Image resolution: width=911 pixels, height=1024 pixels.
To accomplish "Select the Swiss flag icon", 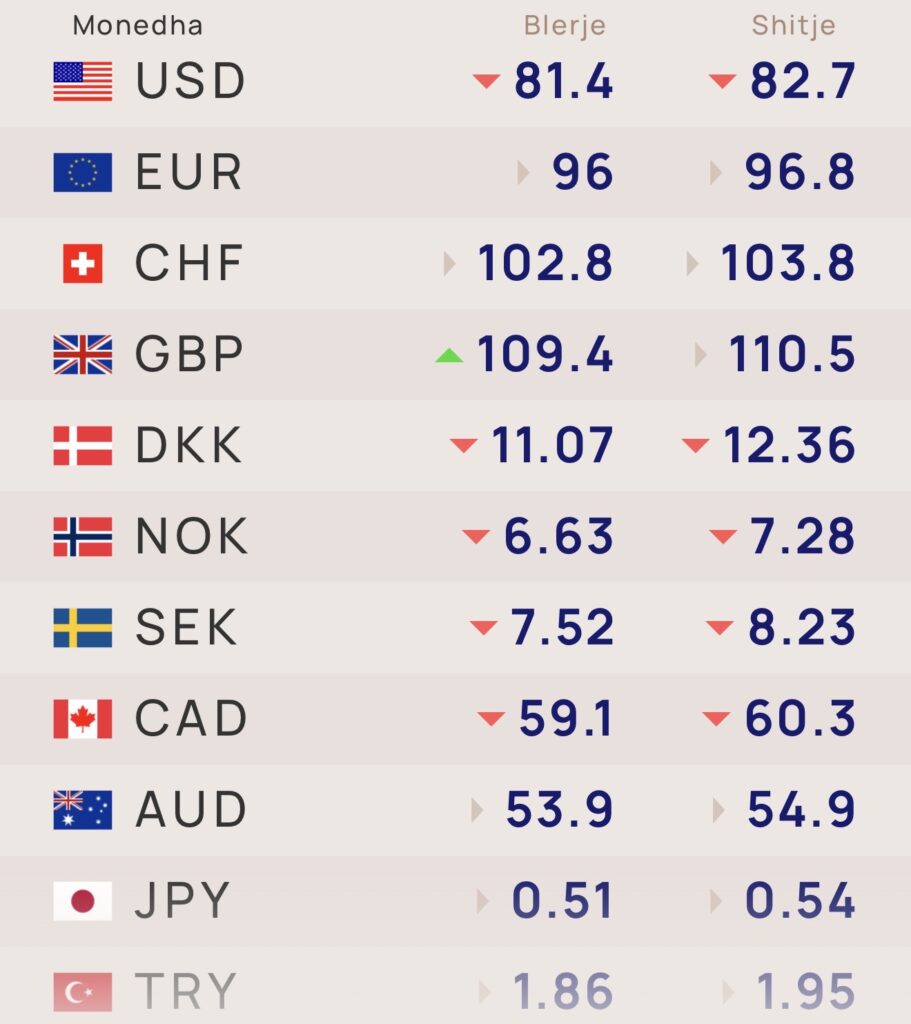I will point(83,264).
